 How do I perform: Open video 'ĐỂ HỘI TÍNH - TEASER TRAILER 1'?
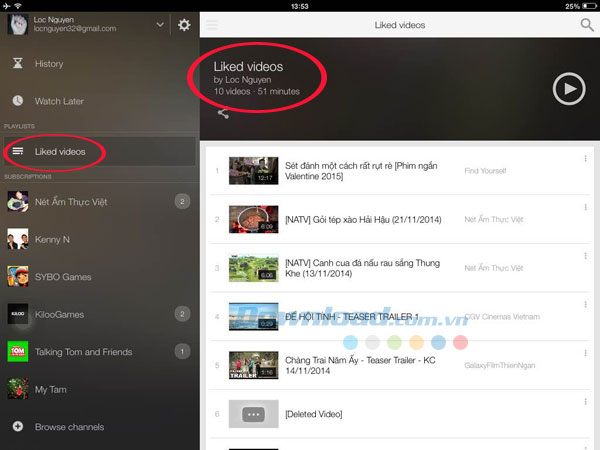[352, 317]
